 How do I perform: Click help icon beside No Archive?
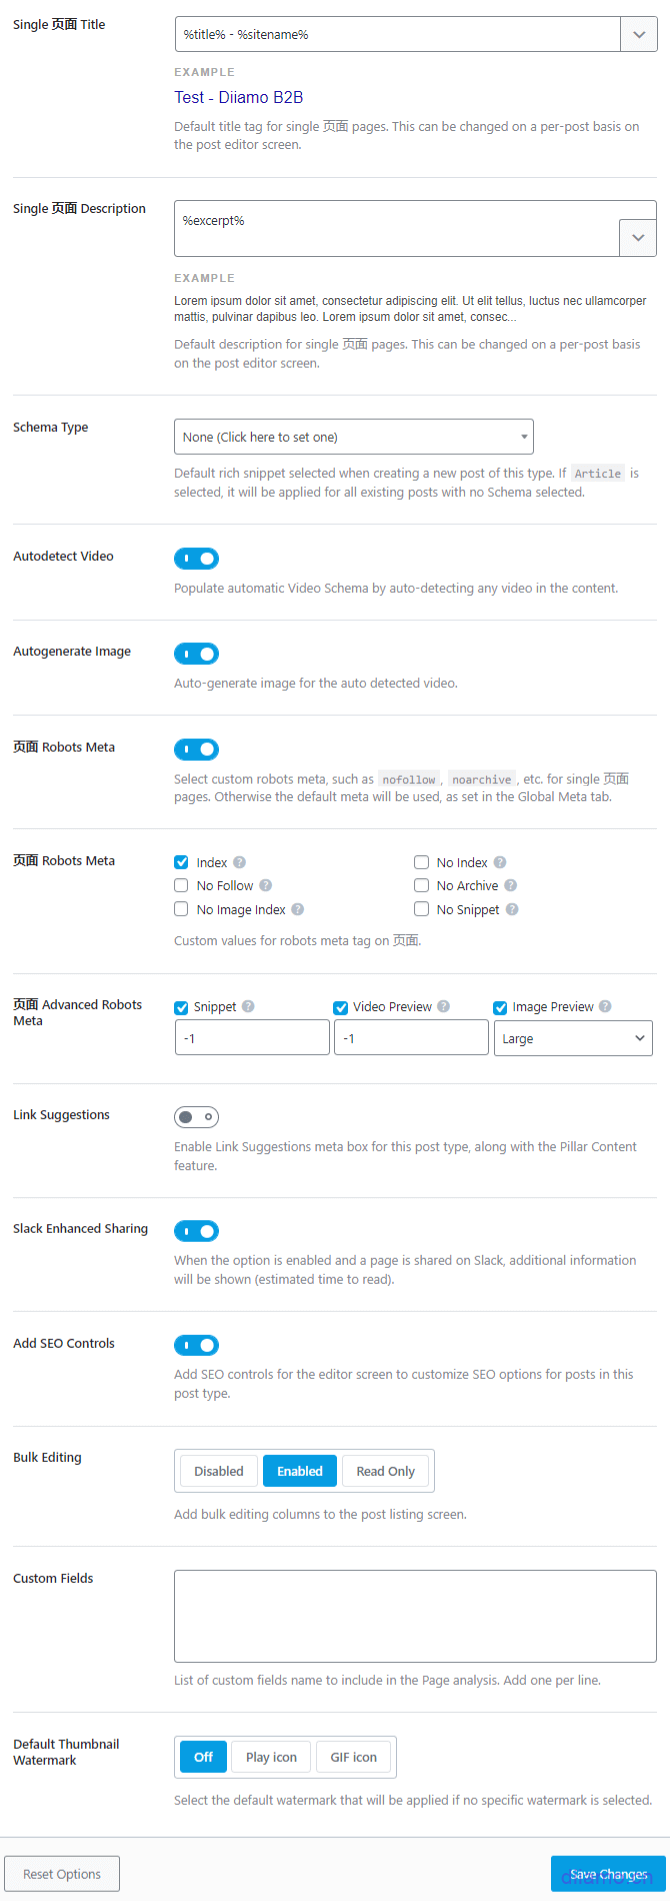click(511, 885)
